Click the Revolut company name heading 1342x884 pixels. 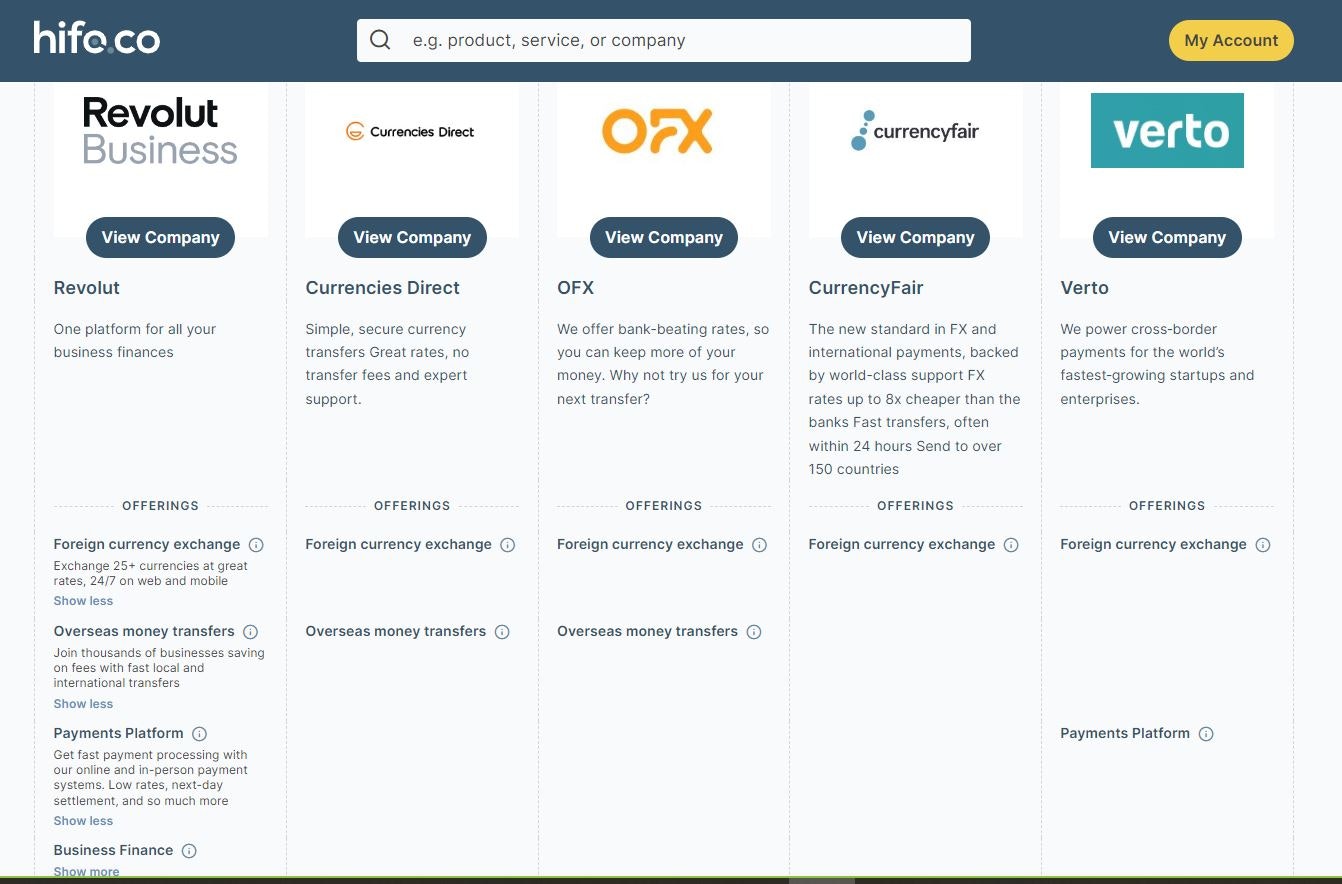click(87, 288)
